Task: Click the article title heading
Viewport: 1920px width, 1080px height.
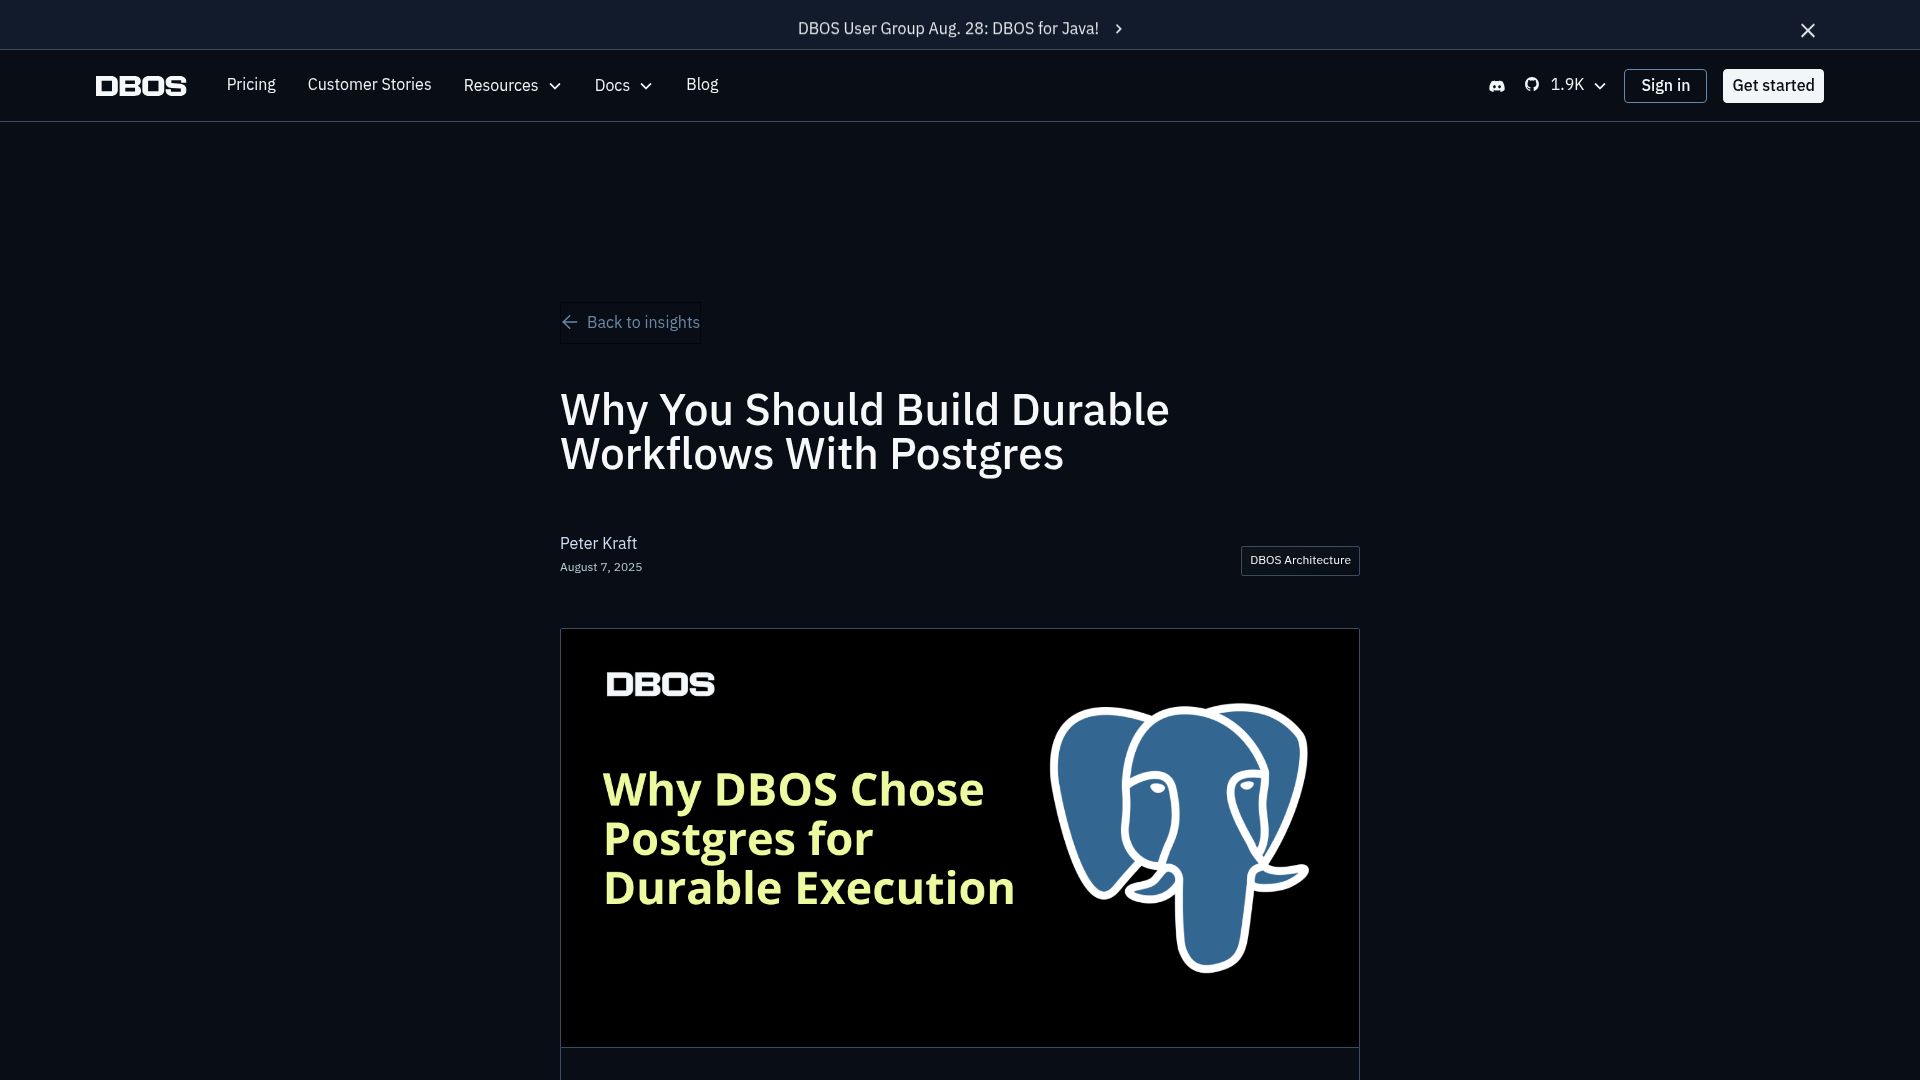Action: click(x=864, y=432)
